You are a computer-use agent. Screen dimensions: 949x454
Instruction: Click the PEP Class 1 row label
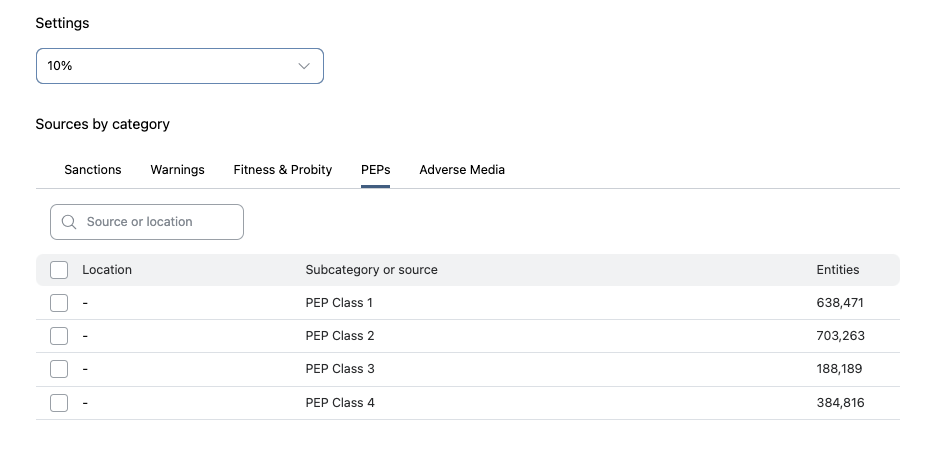(x=340, y=303)
